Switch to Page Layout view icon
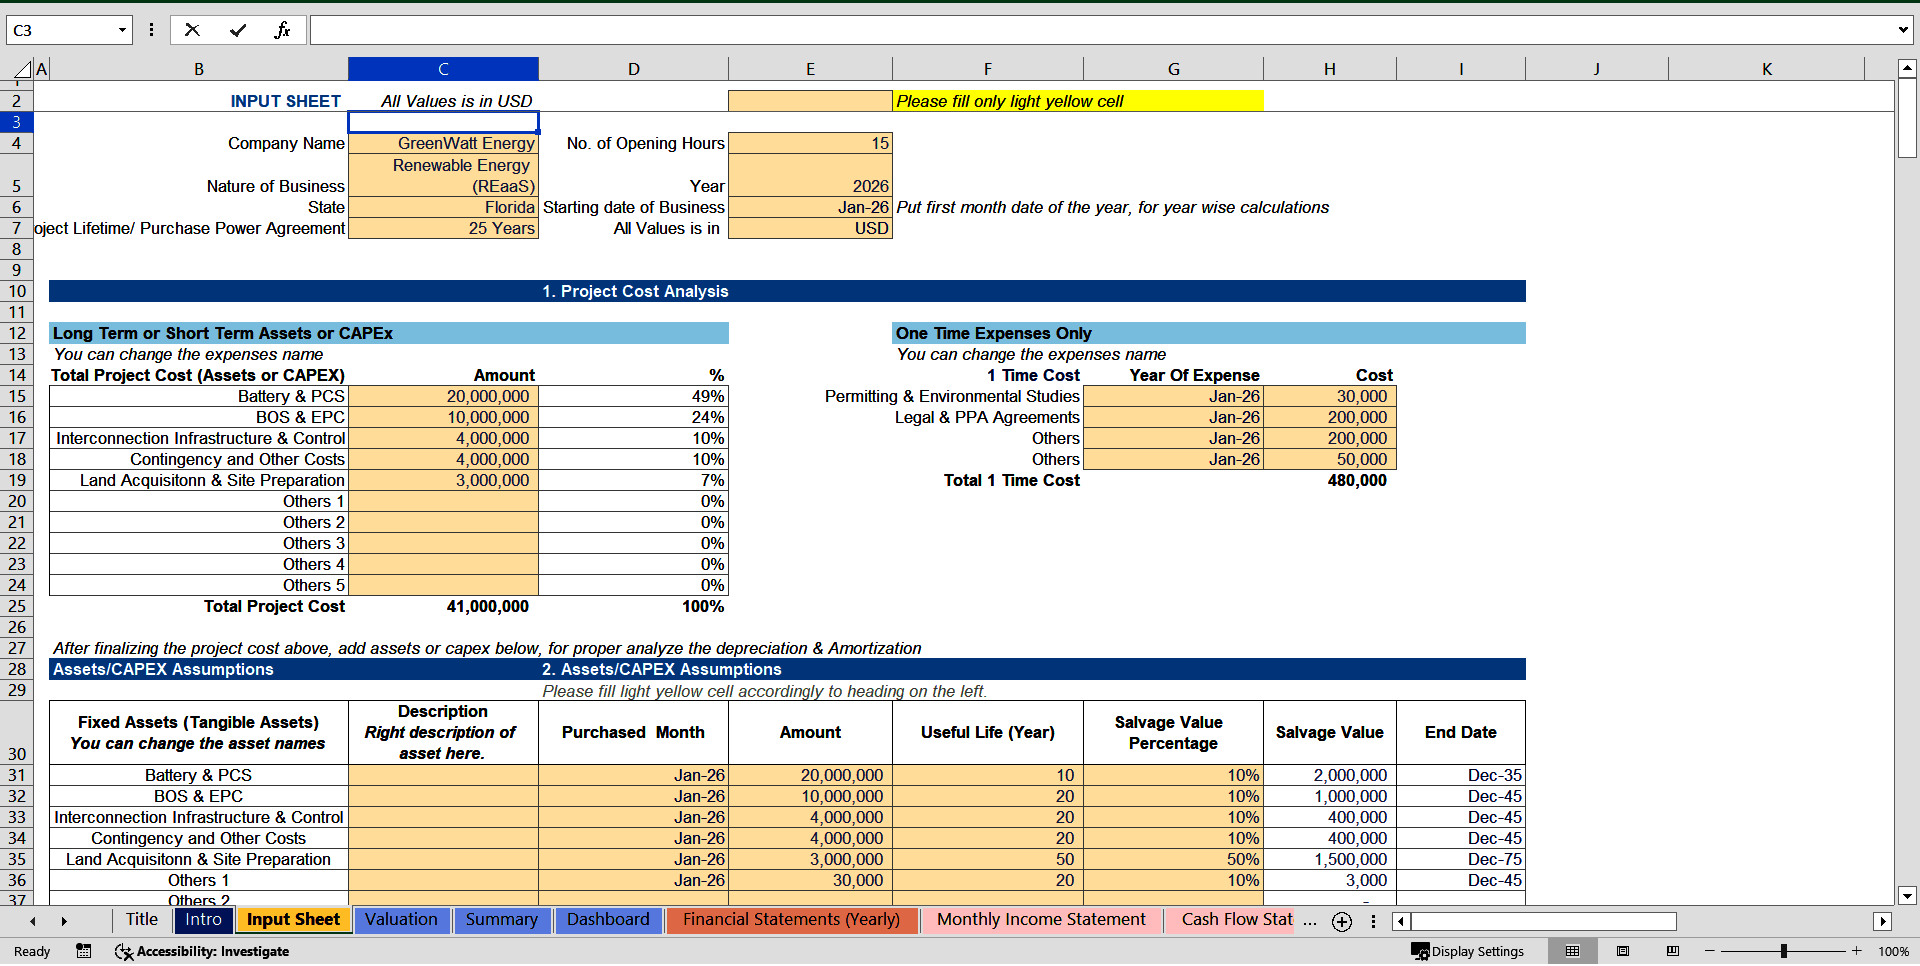Screen dimensions: 1920x966 coord(1623,951)
